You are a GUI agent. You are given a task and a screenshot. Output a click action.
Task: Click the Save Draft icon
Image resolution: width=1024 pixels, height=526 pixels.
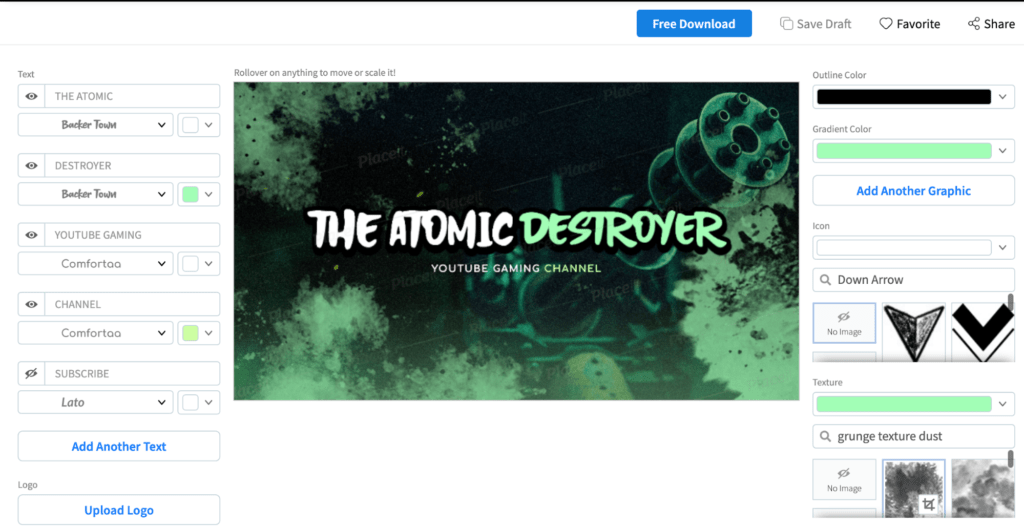pos(787,24)
